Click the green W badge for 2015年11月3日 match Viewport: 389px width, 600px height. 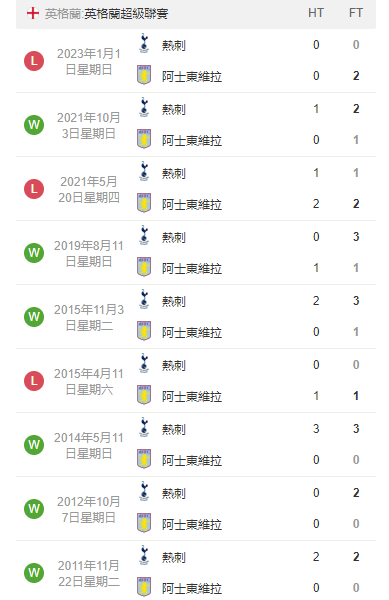pyautogui.click(x=34, y=317)
